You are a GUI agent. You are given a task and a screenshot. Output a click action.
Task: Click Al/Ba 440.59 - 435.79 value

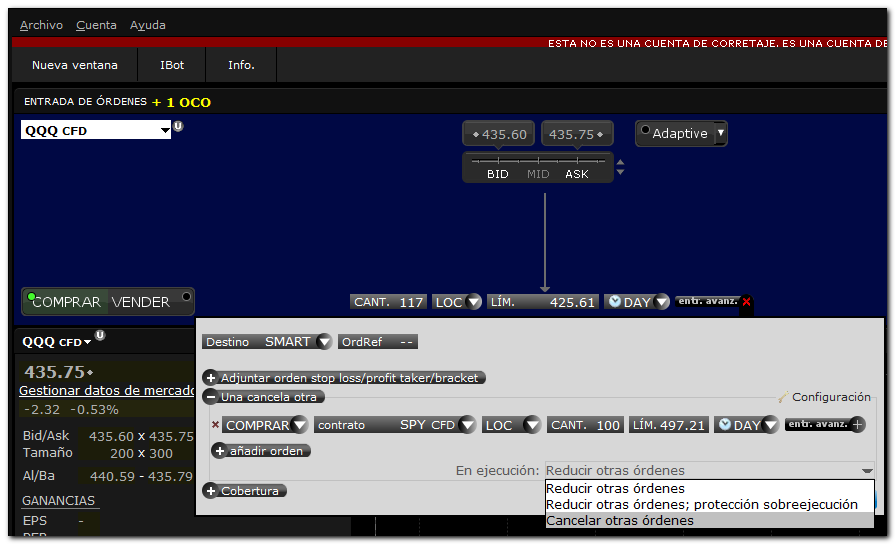[x=141, y=476]
